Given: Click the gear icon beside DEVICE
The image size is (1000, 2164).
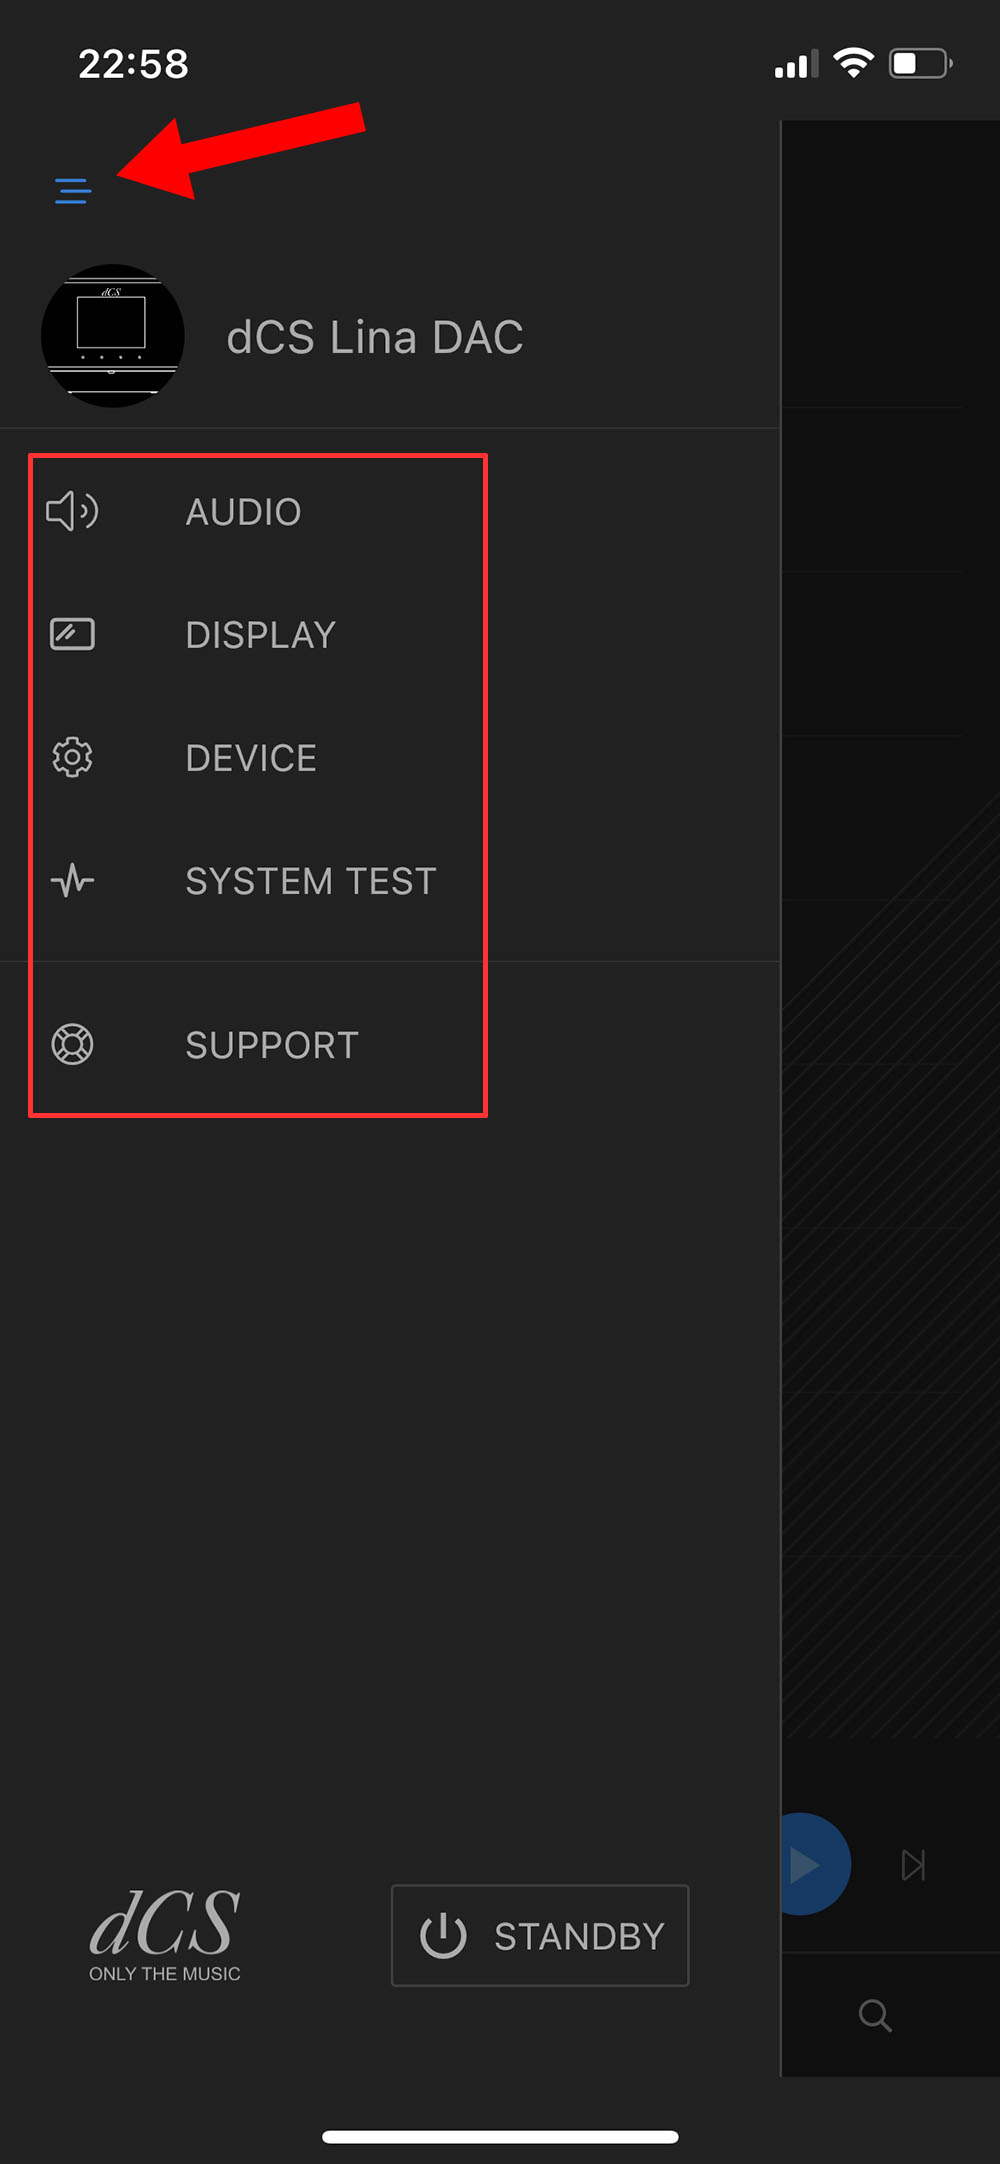Looking at the screenshot, I should tap(72, 757).
